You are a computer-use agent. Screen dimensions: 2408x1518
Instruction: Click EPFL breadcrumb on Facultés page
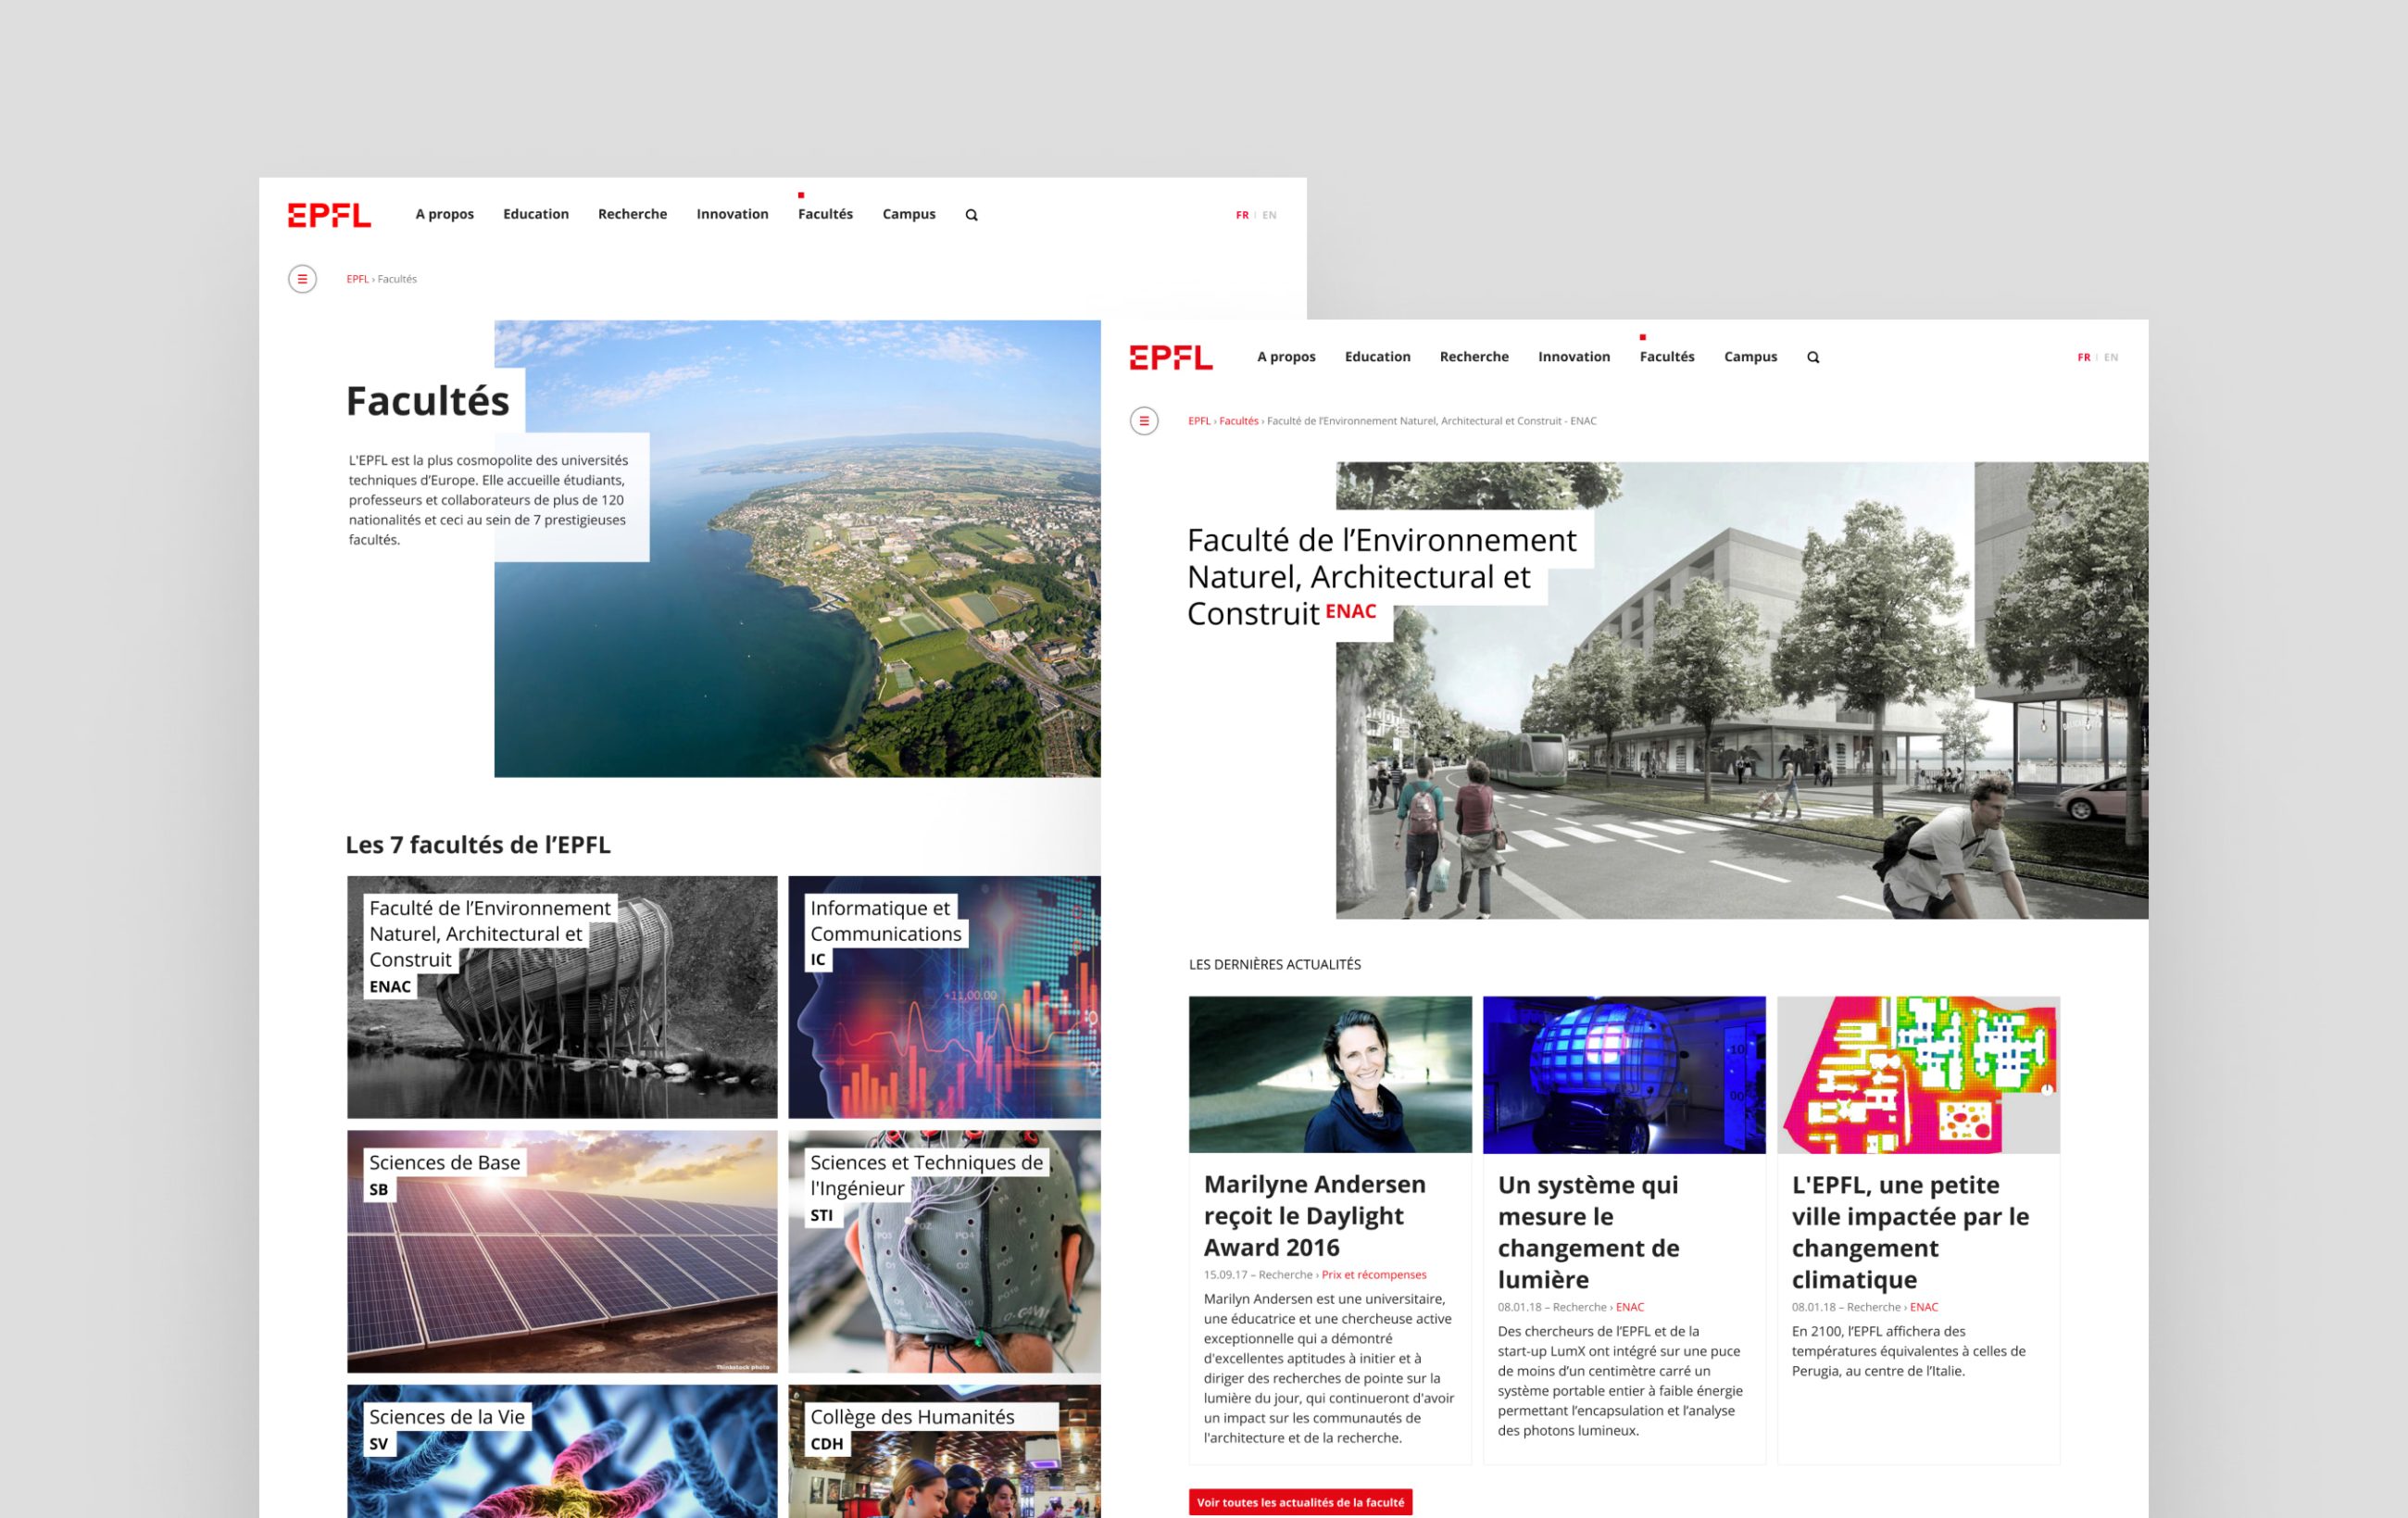point(357,279)
